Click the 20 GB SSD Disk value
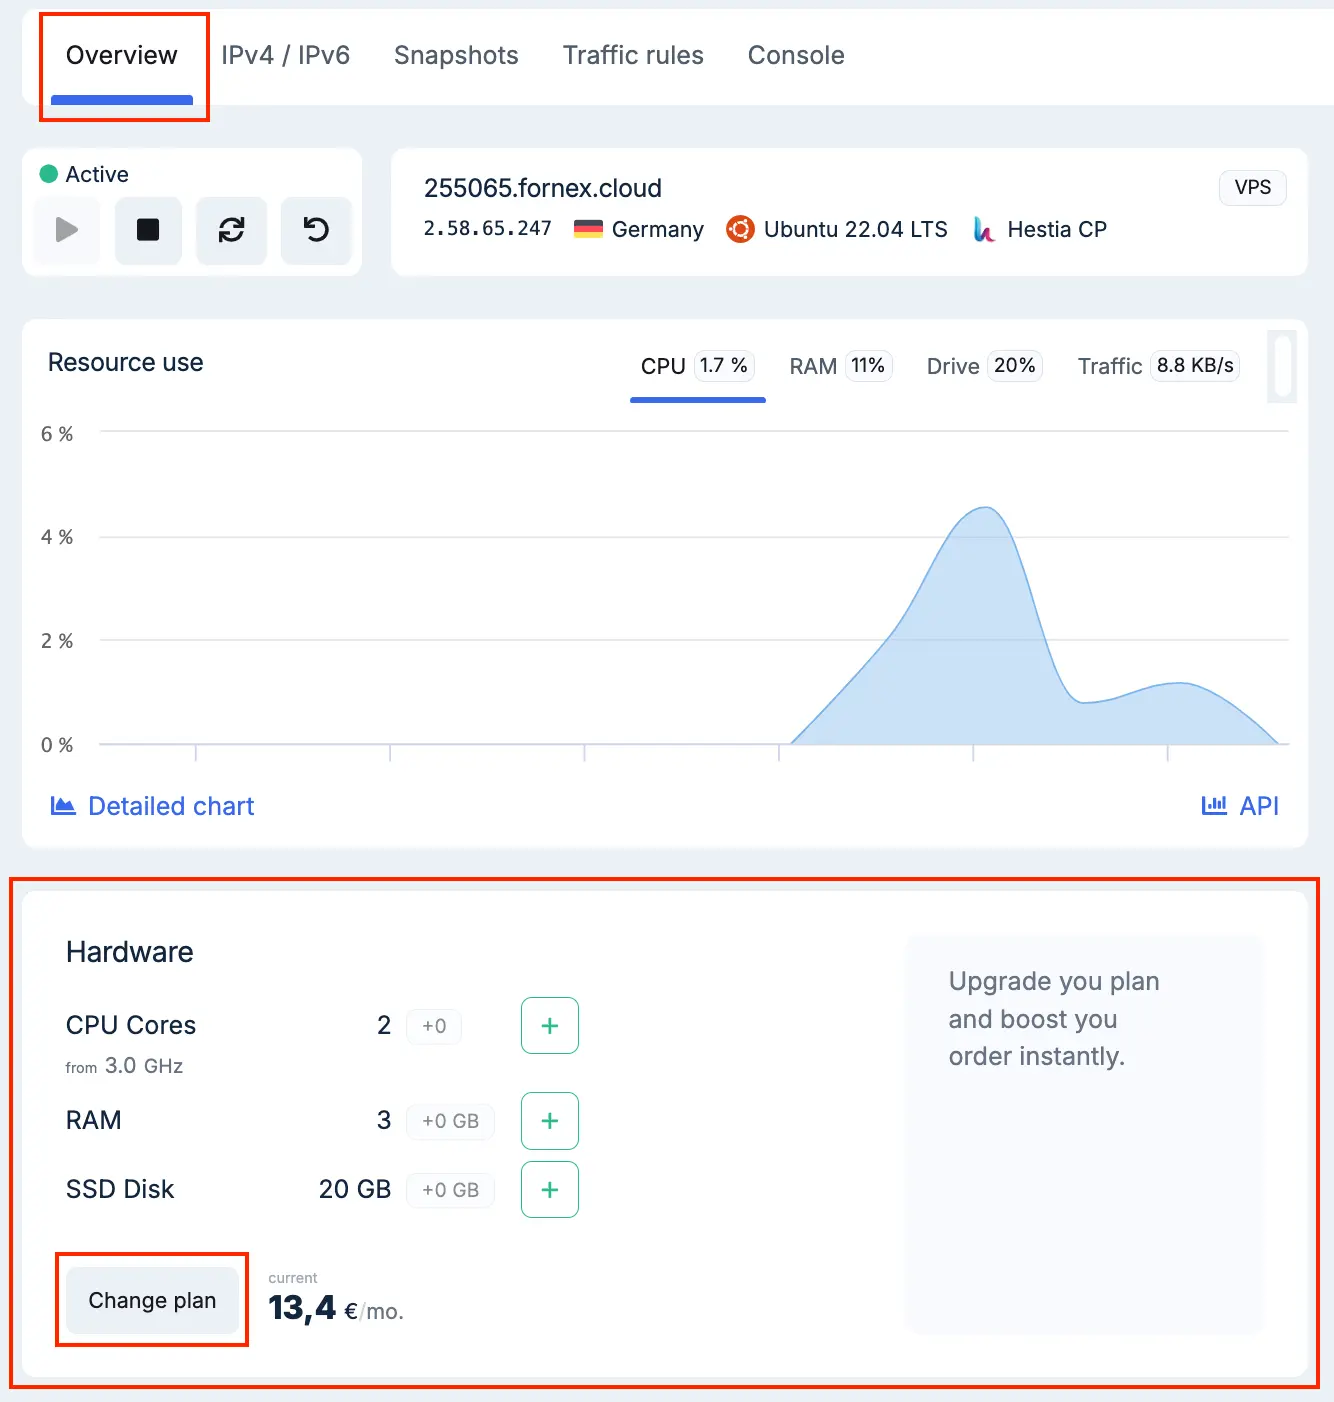 coord(355,1189)
